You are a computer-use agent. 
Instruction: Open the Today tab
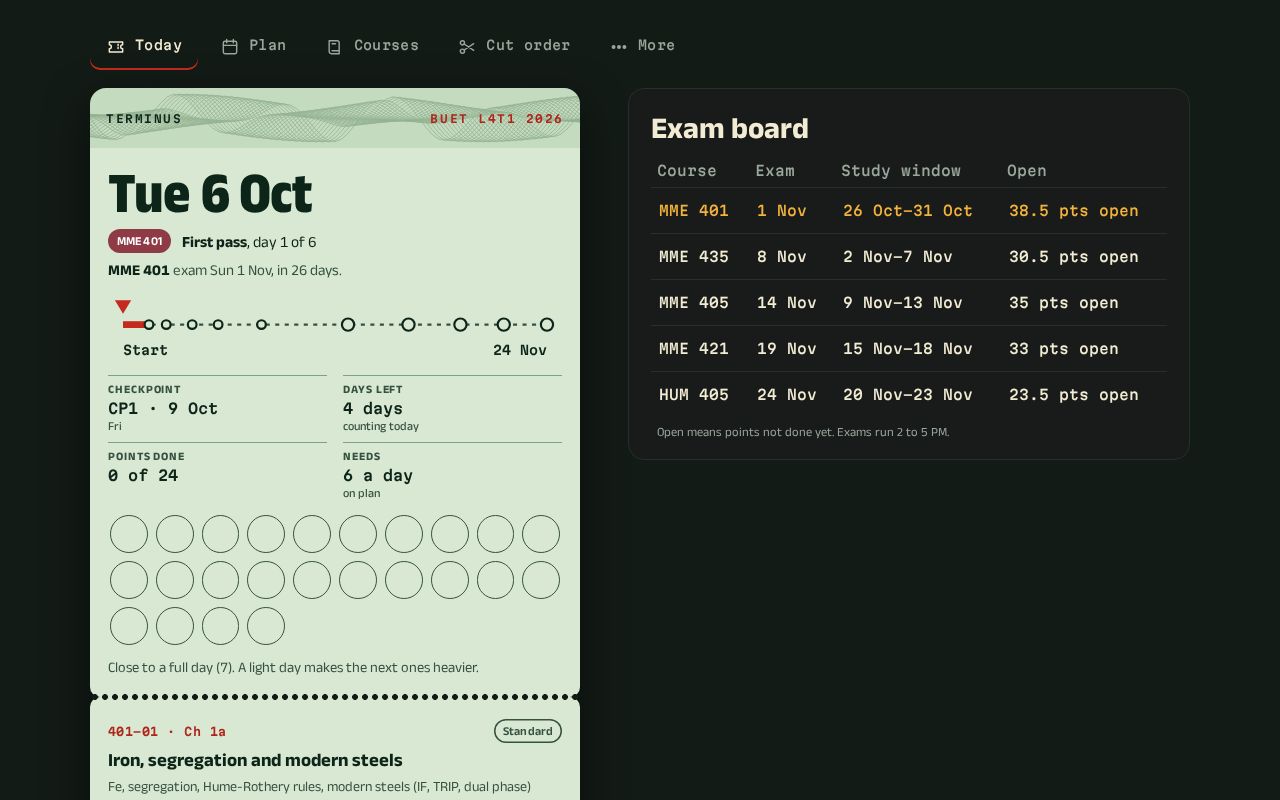(144, 46)
